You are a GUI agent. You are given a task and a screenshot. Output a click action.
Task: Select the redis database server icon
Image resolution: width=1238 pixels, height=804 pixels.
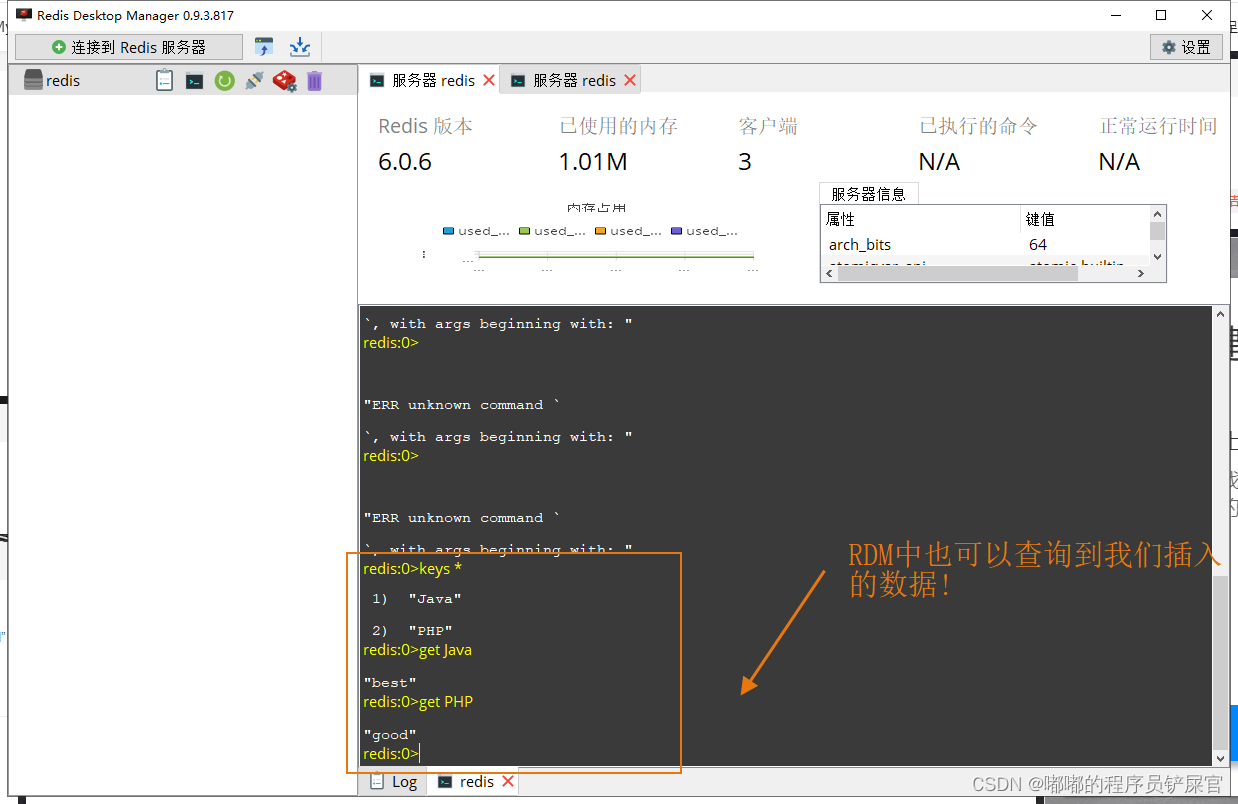coord(33,81)
